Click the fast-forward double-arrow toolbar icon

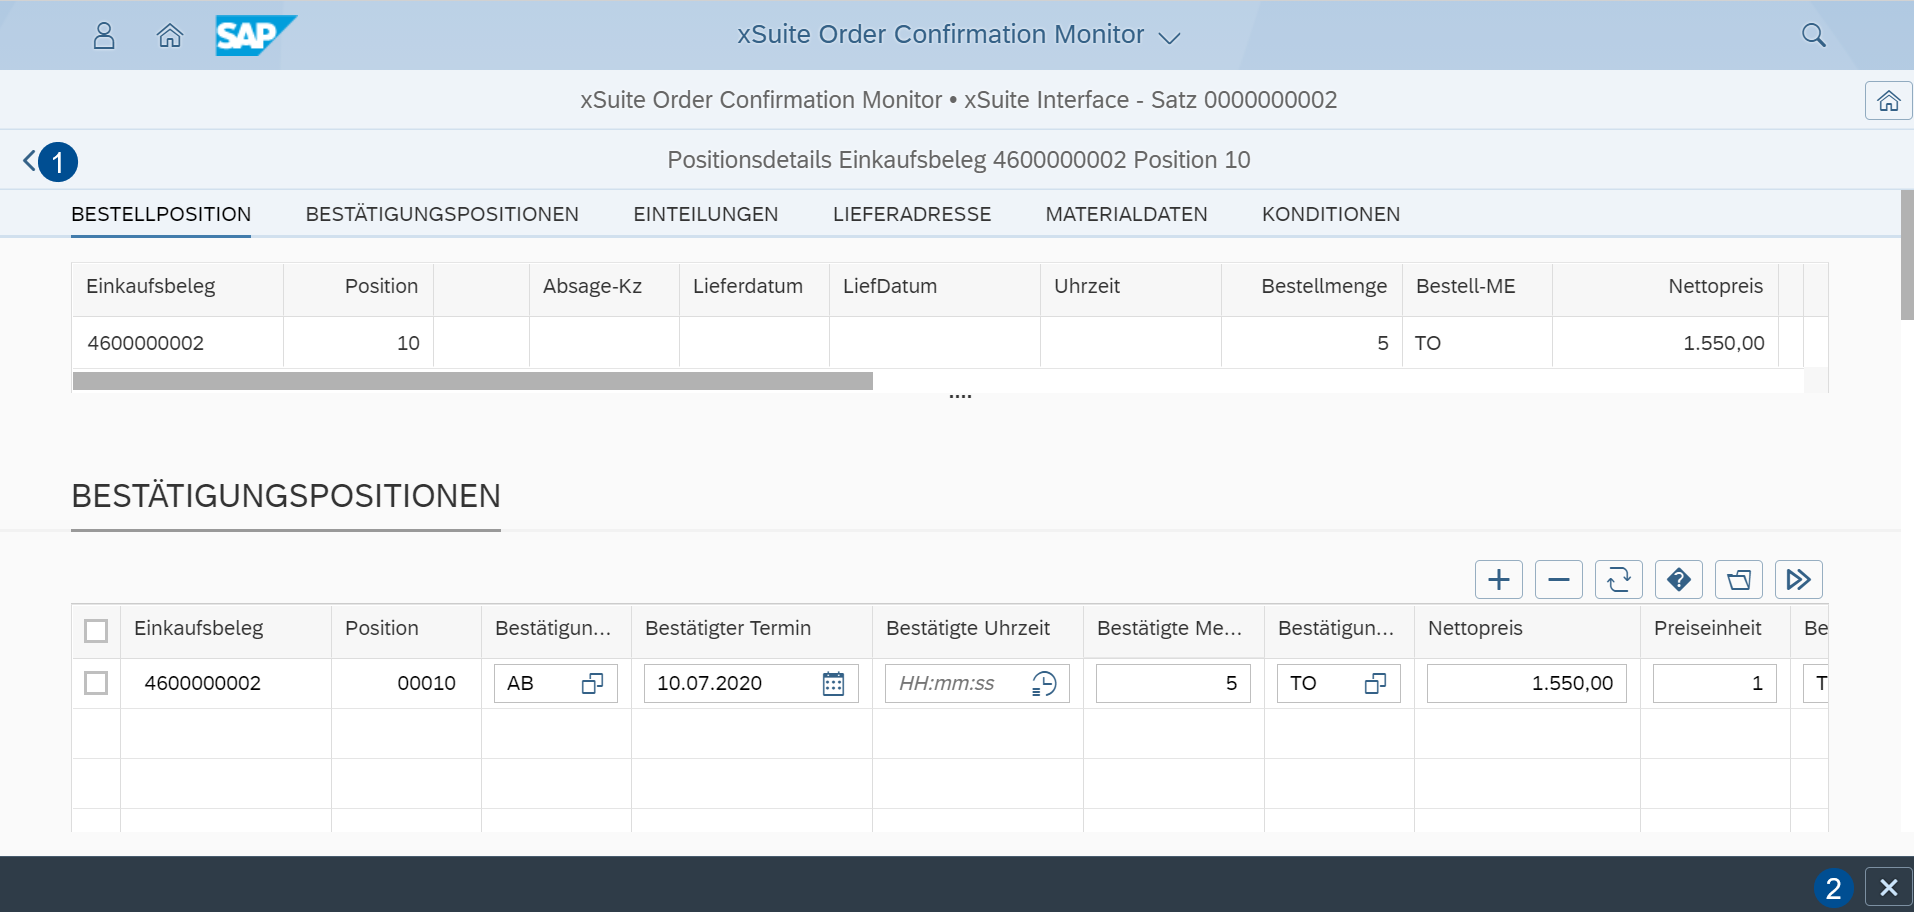pos(1798,579)
